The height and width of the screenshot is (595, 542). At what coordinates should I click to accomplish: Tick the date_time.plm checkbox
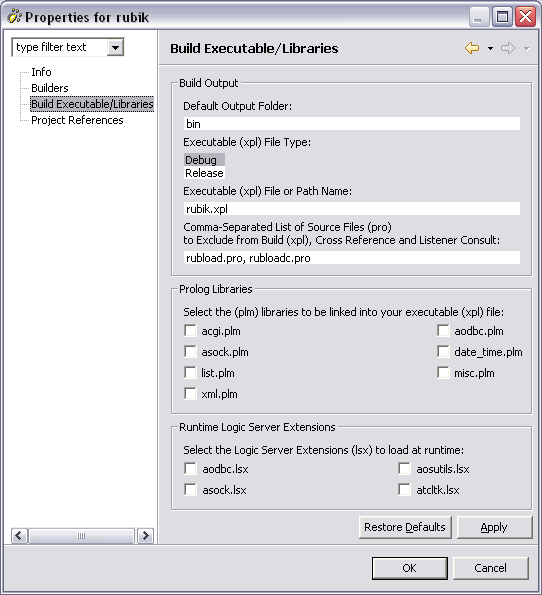443,352
